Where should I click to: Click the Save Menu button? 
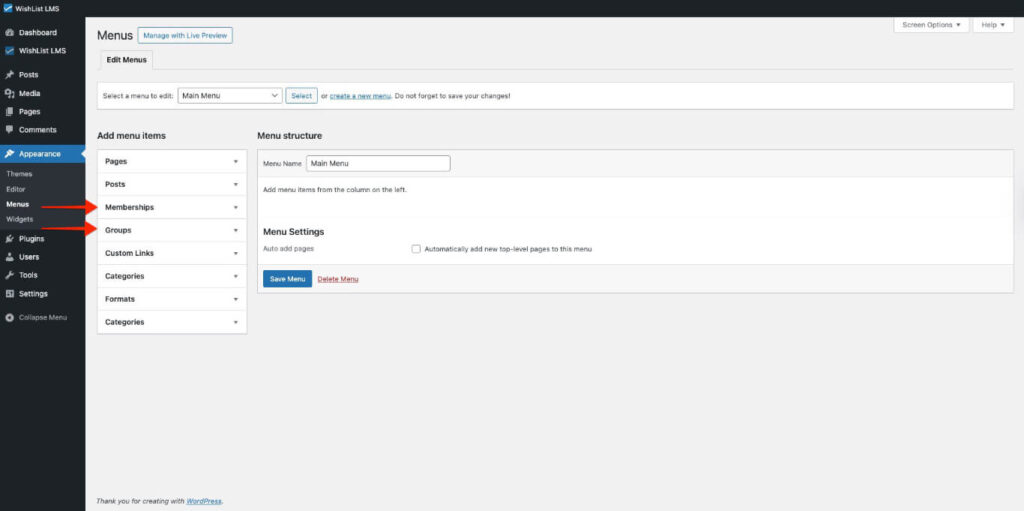coord(287,279)
